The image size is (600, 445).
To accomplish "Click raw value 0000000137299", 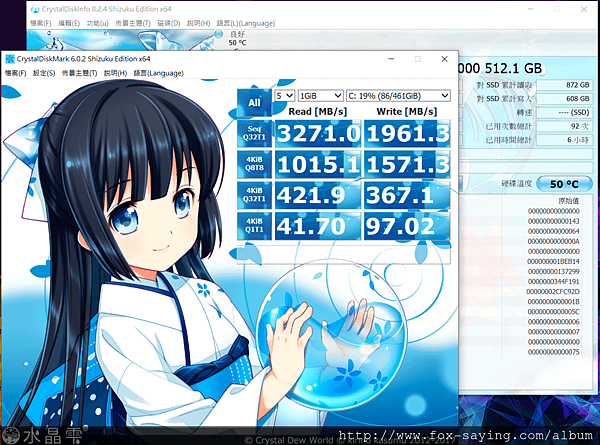I will pyautogui.click(x=553, y=271).
